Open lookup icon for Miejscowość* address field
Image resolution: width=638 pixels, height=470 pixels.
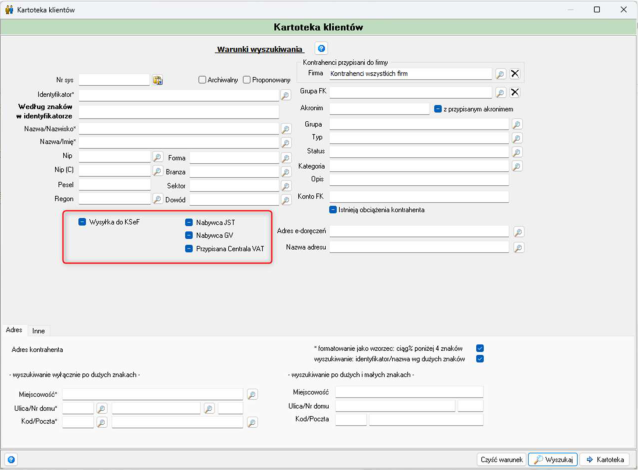252,394
